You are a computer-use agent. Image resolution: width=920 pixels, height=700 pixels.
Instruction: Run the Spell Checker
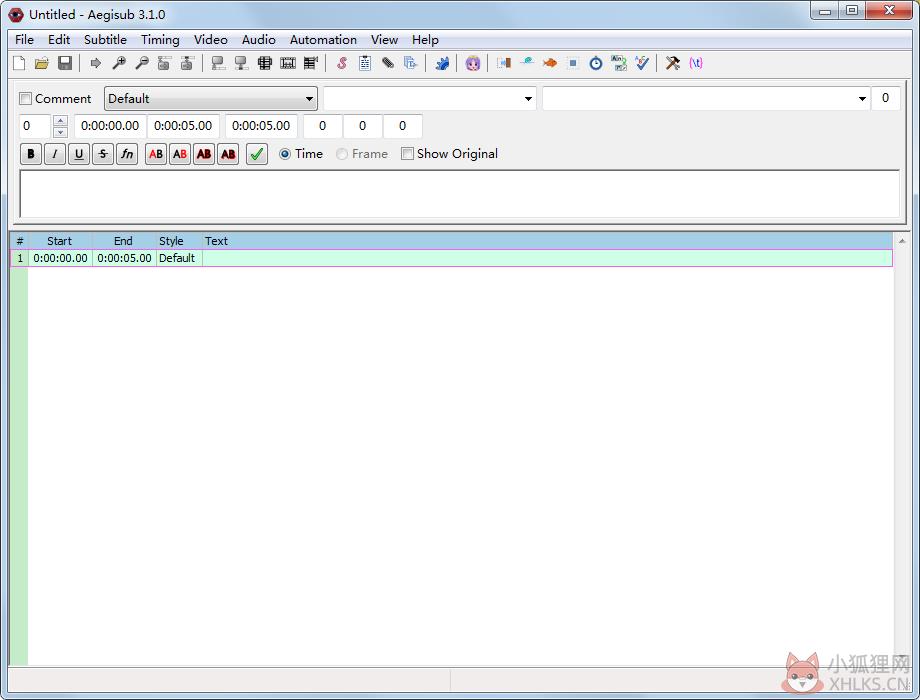click(x=642, y=63)
